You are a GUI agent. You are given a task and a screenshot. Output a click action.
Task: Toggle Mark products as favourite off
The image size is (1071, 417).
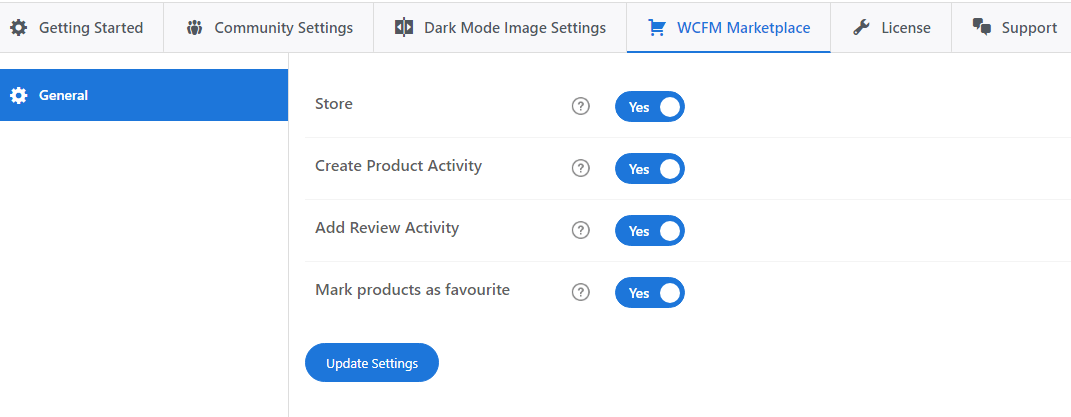click(x=650, y=293)
